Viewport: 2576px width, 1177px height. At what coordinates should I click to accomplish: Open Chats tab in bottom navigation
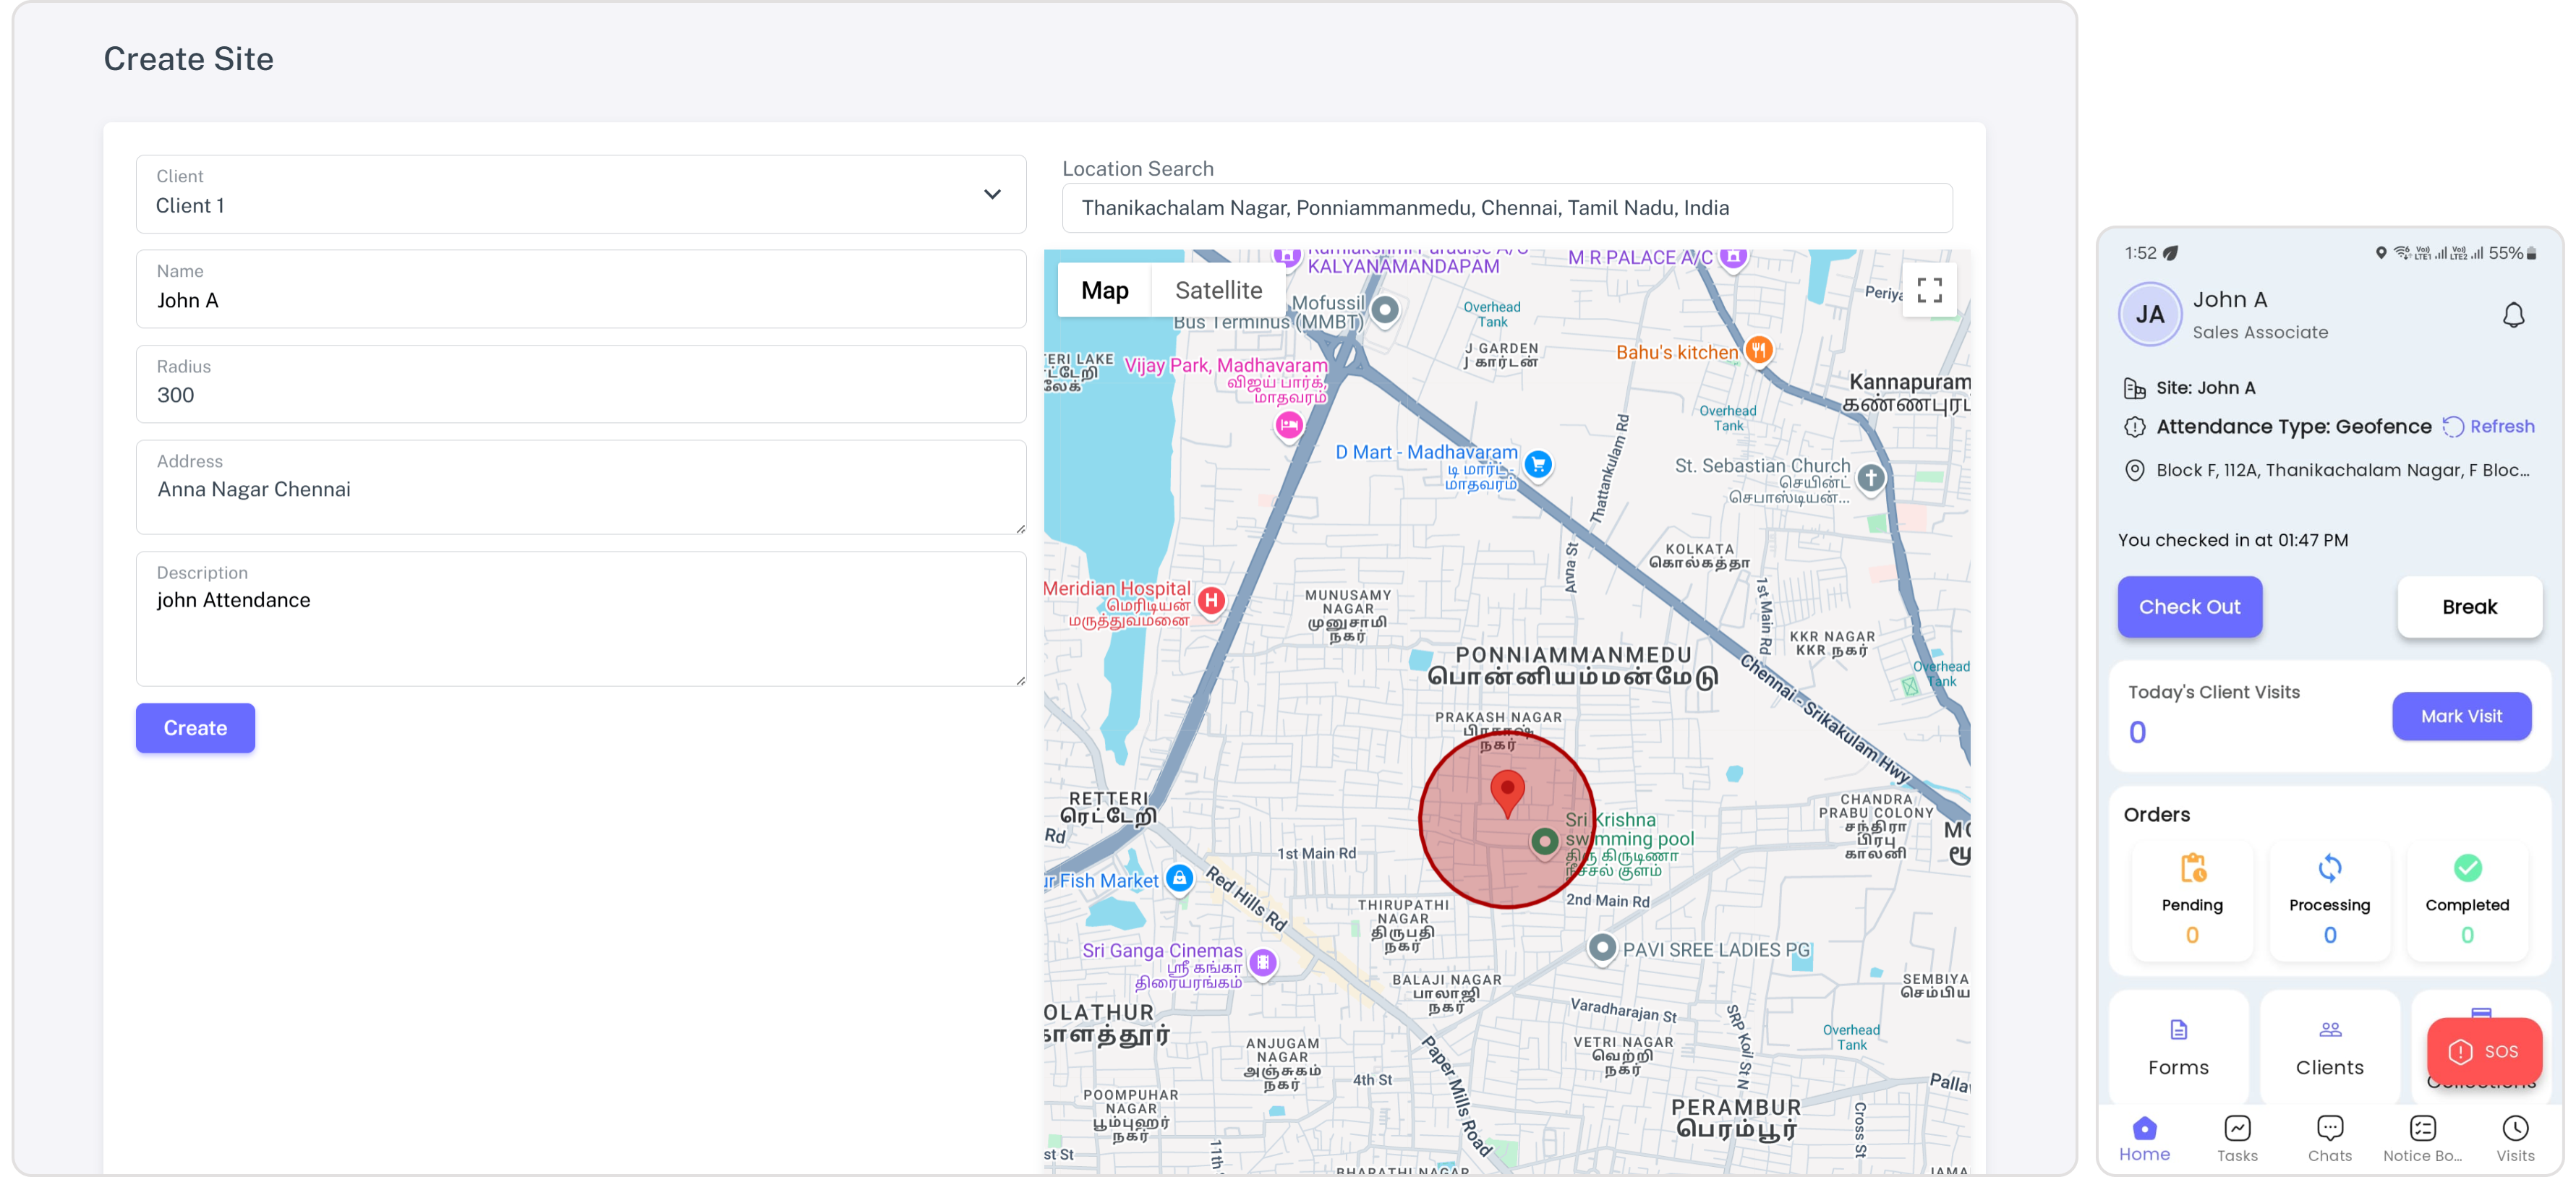(2329, 1139)
